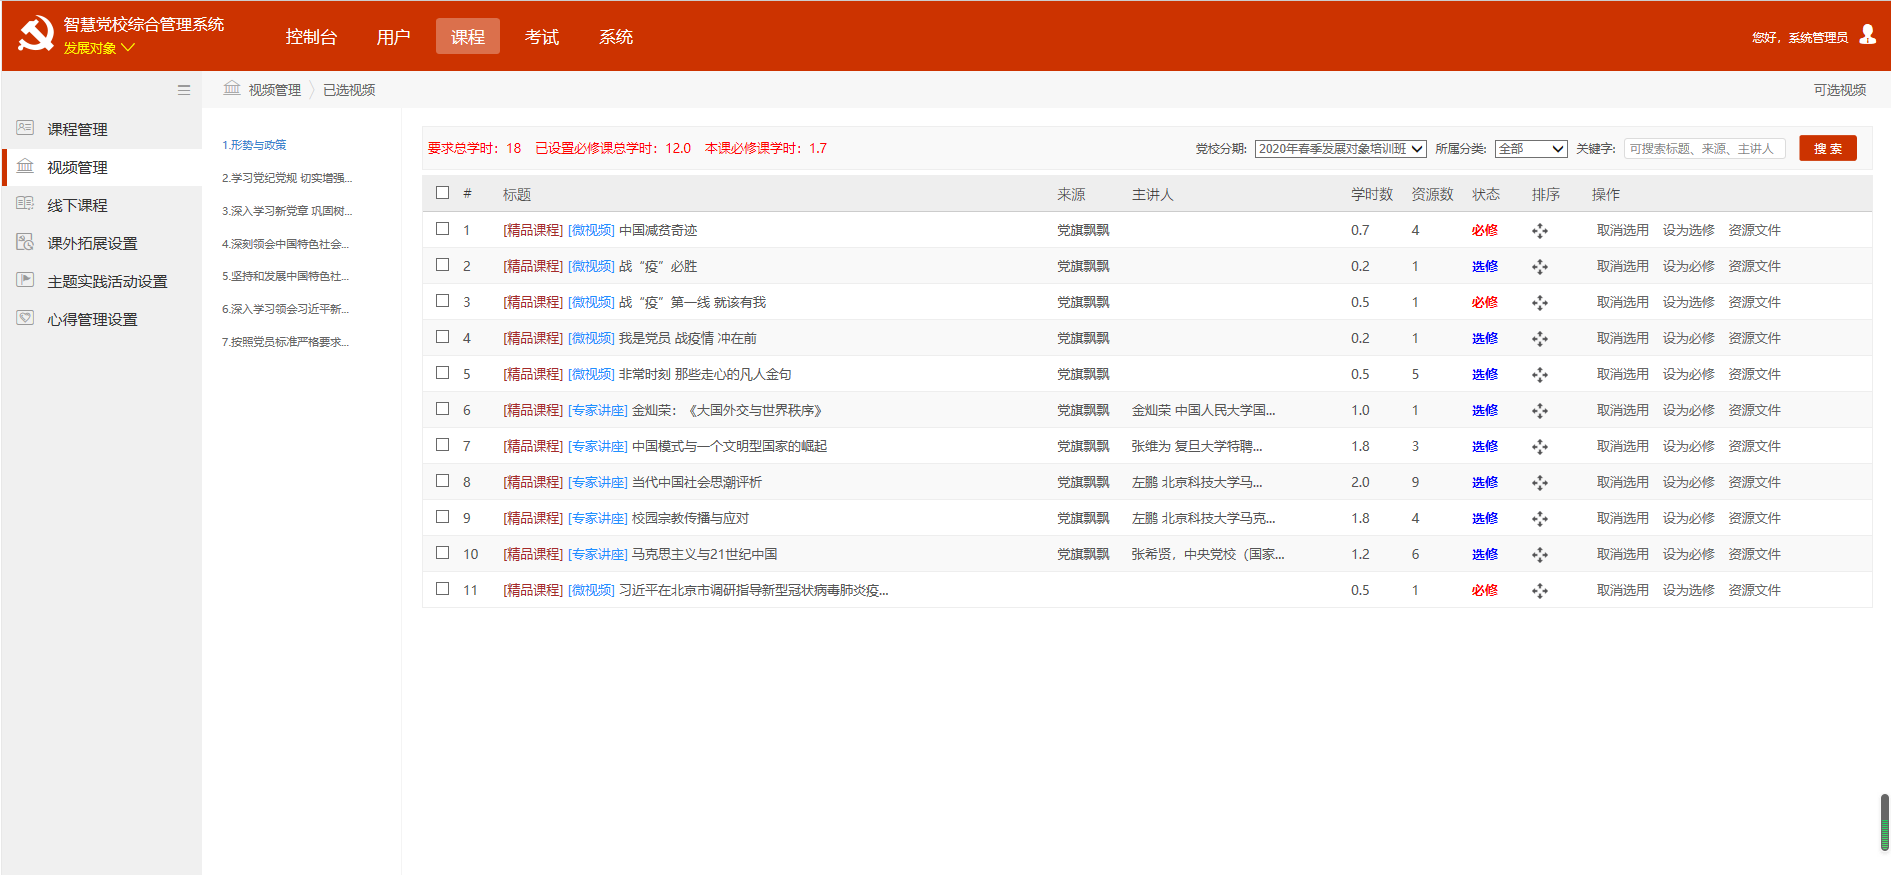Image resolution: width=1891 pixels, height=875 pixels.
Task: Click the 可选视频 link at top right
Action: (x=1840, y=90)
